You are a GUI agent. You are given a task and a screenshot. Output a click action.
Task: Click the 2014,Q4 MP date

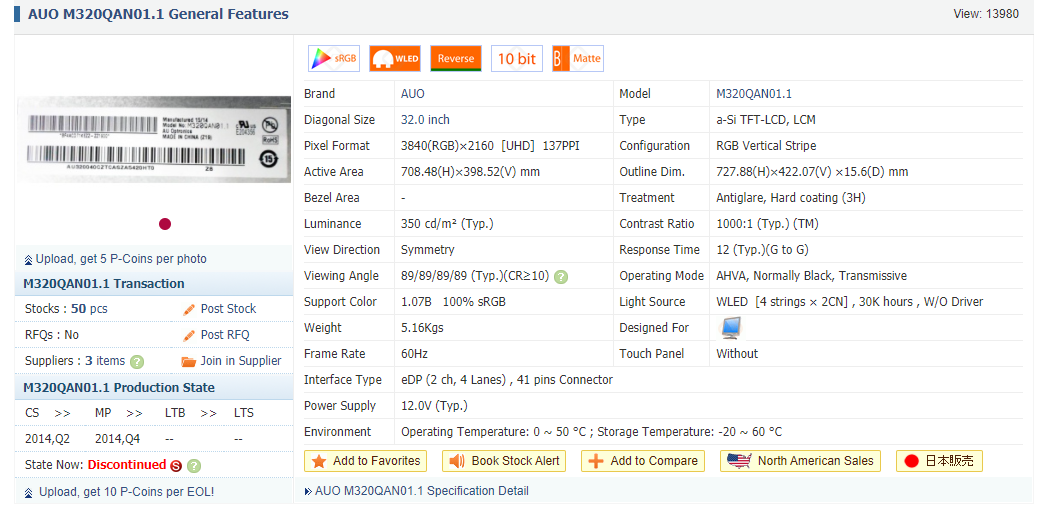click(x=117, y=439)
